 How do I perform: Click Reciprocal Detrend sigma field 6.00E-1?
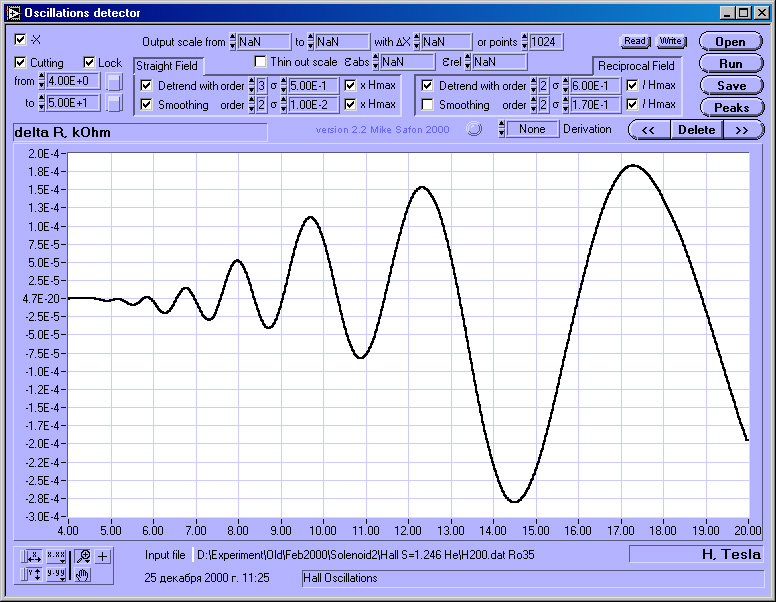[x=595, y=86]
